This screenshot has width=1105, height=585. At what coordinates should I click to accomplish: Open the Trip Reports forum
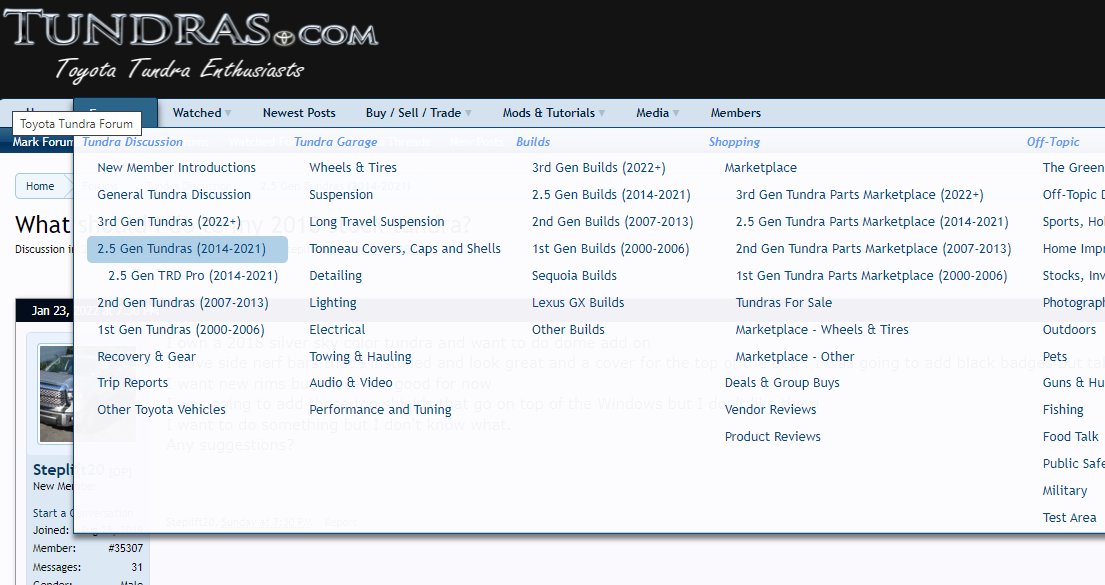pos(132,383)
